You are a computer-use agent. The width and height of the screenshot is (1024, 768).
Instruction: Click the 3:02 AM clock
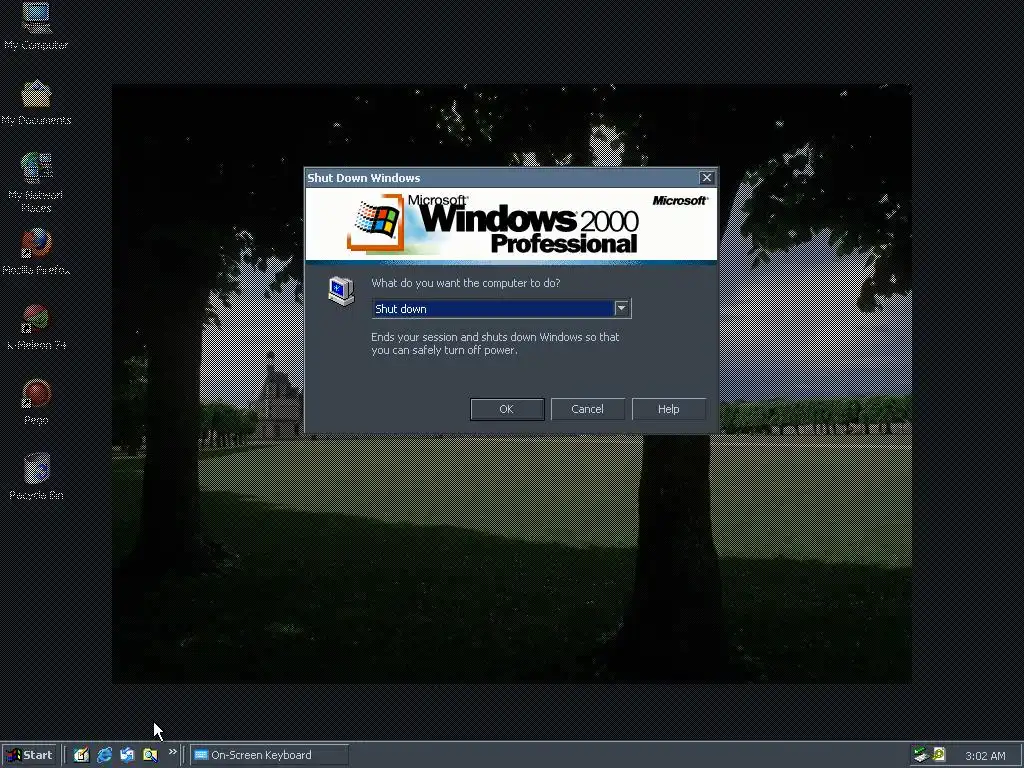coord(985,756)
